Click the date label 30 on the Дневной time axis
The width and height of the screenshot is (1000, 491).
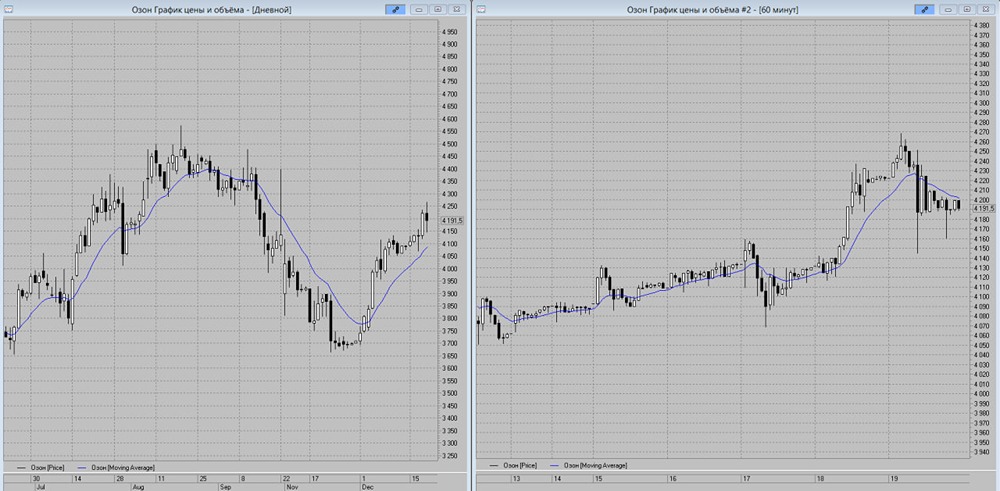click(37, 479)
